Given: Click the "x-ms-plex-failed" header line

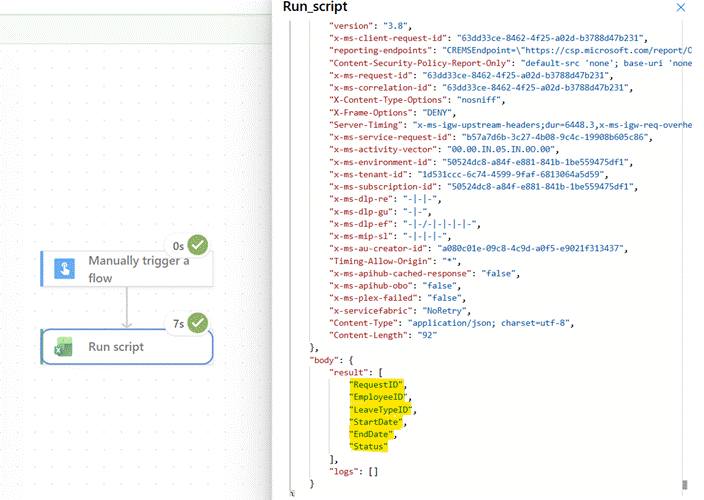Looking at the screenshot, I should tap(397, 298).
